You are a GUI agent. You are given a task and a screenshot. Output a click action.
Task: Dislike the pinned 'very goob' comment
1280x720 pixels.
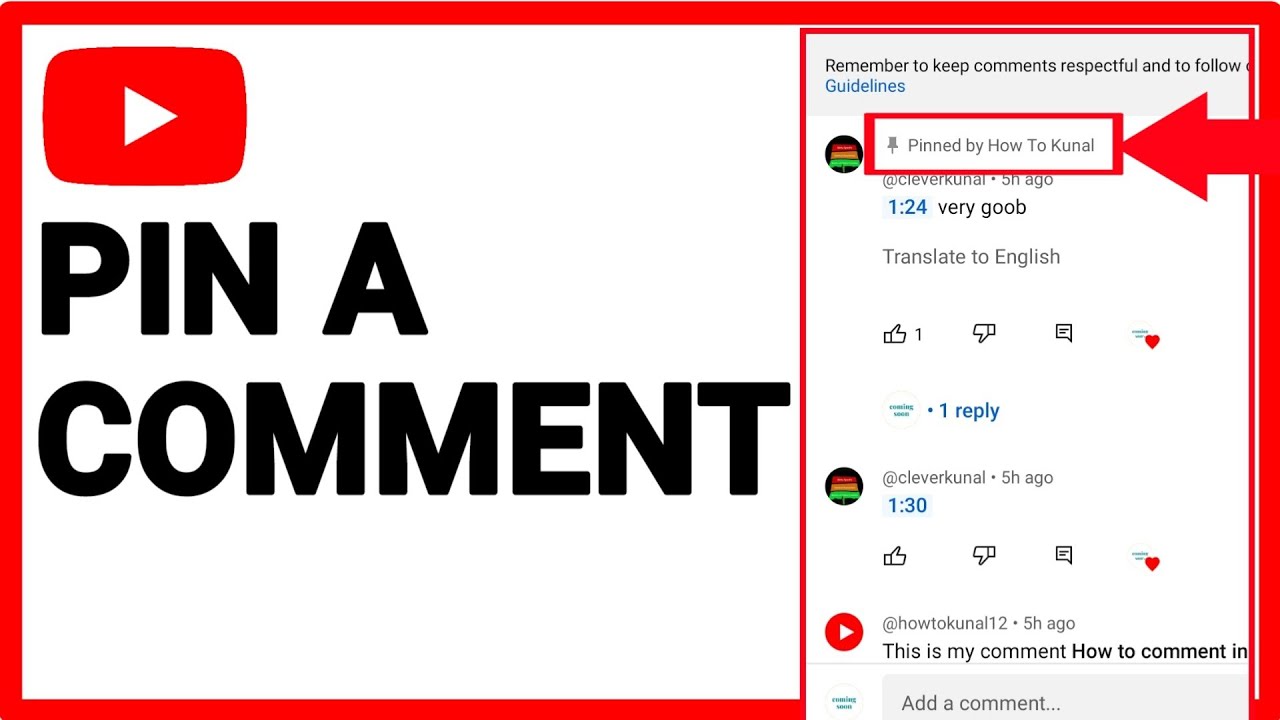pos(984,334)
